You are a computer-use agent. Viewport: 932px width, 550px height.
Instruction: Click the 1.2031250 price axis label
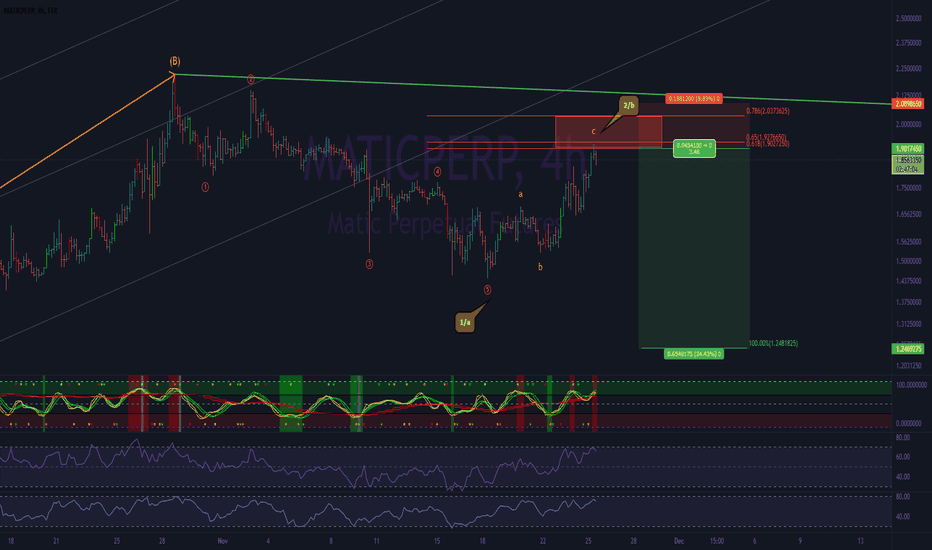[x=908, y=366]
